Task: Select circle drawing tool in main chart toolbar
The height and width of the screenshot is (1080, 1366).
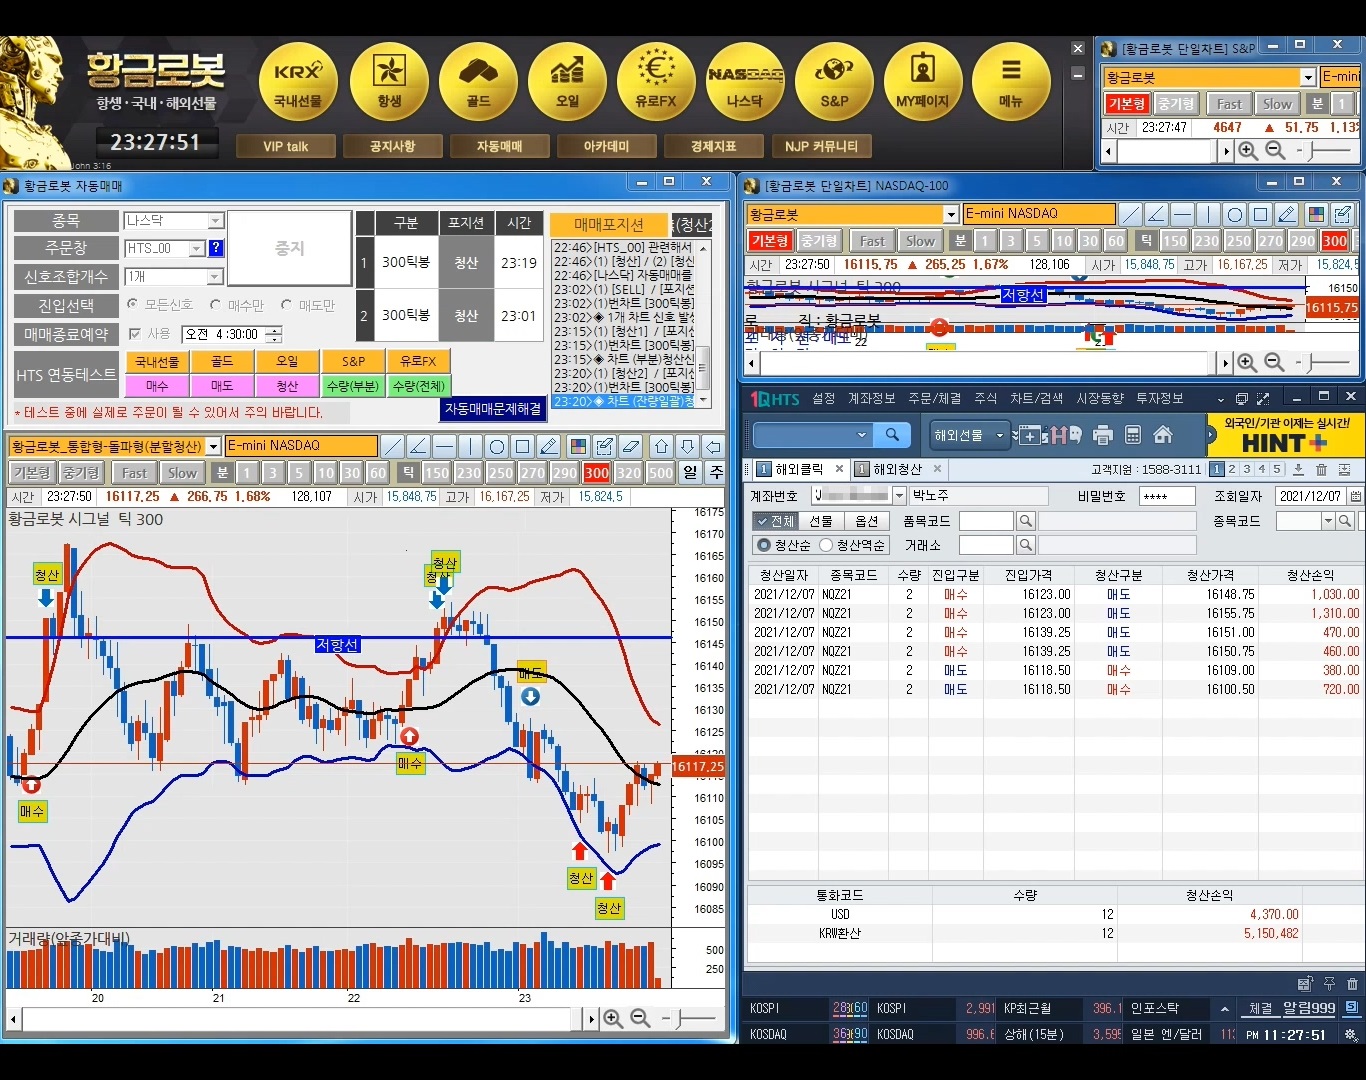Action: (x=497, y=446)
